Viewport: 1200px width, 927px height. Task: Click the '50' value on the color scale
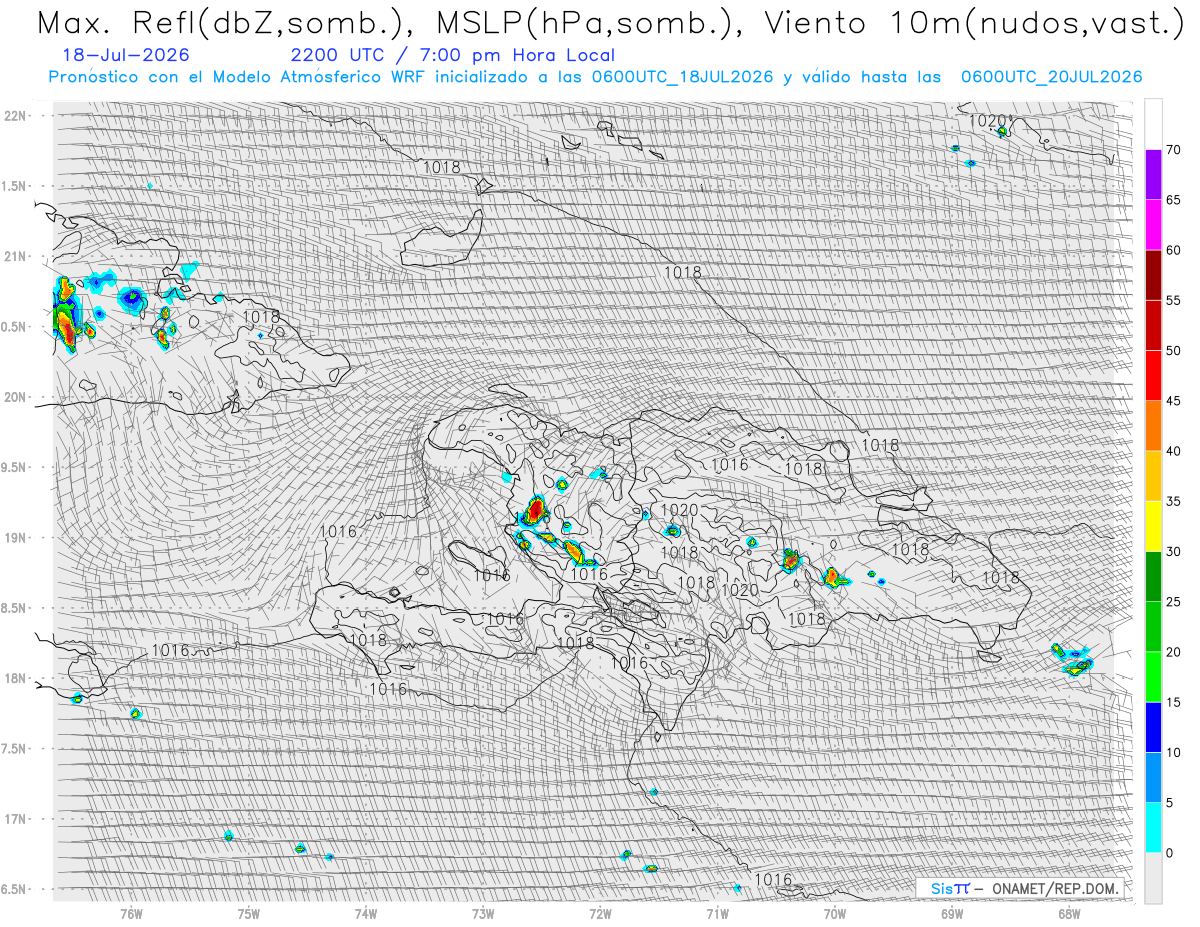[1173, 351]
